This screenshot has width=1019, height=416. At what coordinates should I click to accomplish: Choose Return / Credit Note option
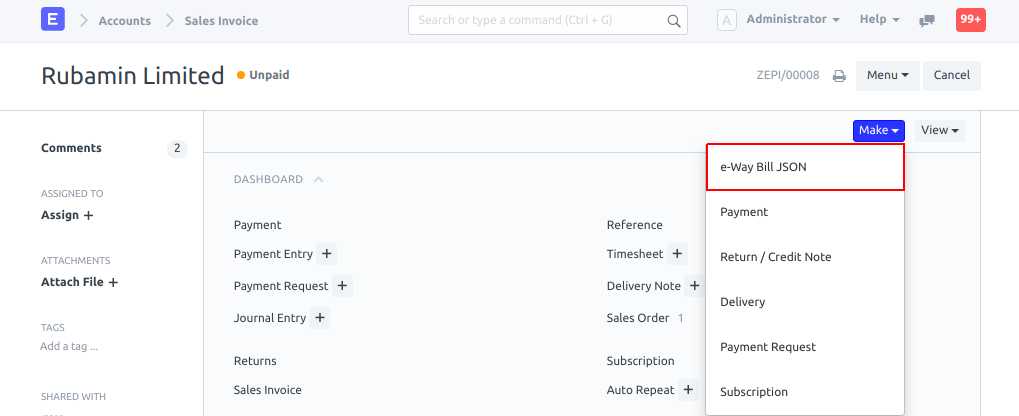tap(776, 257)
